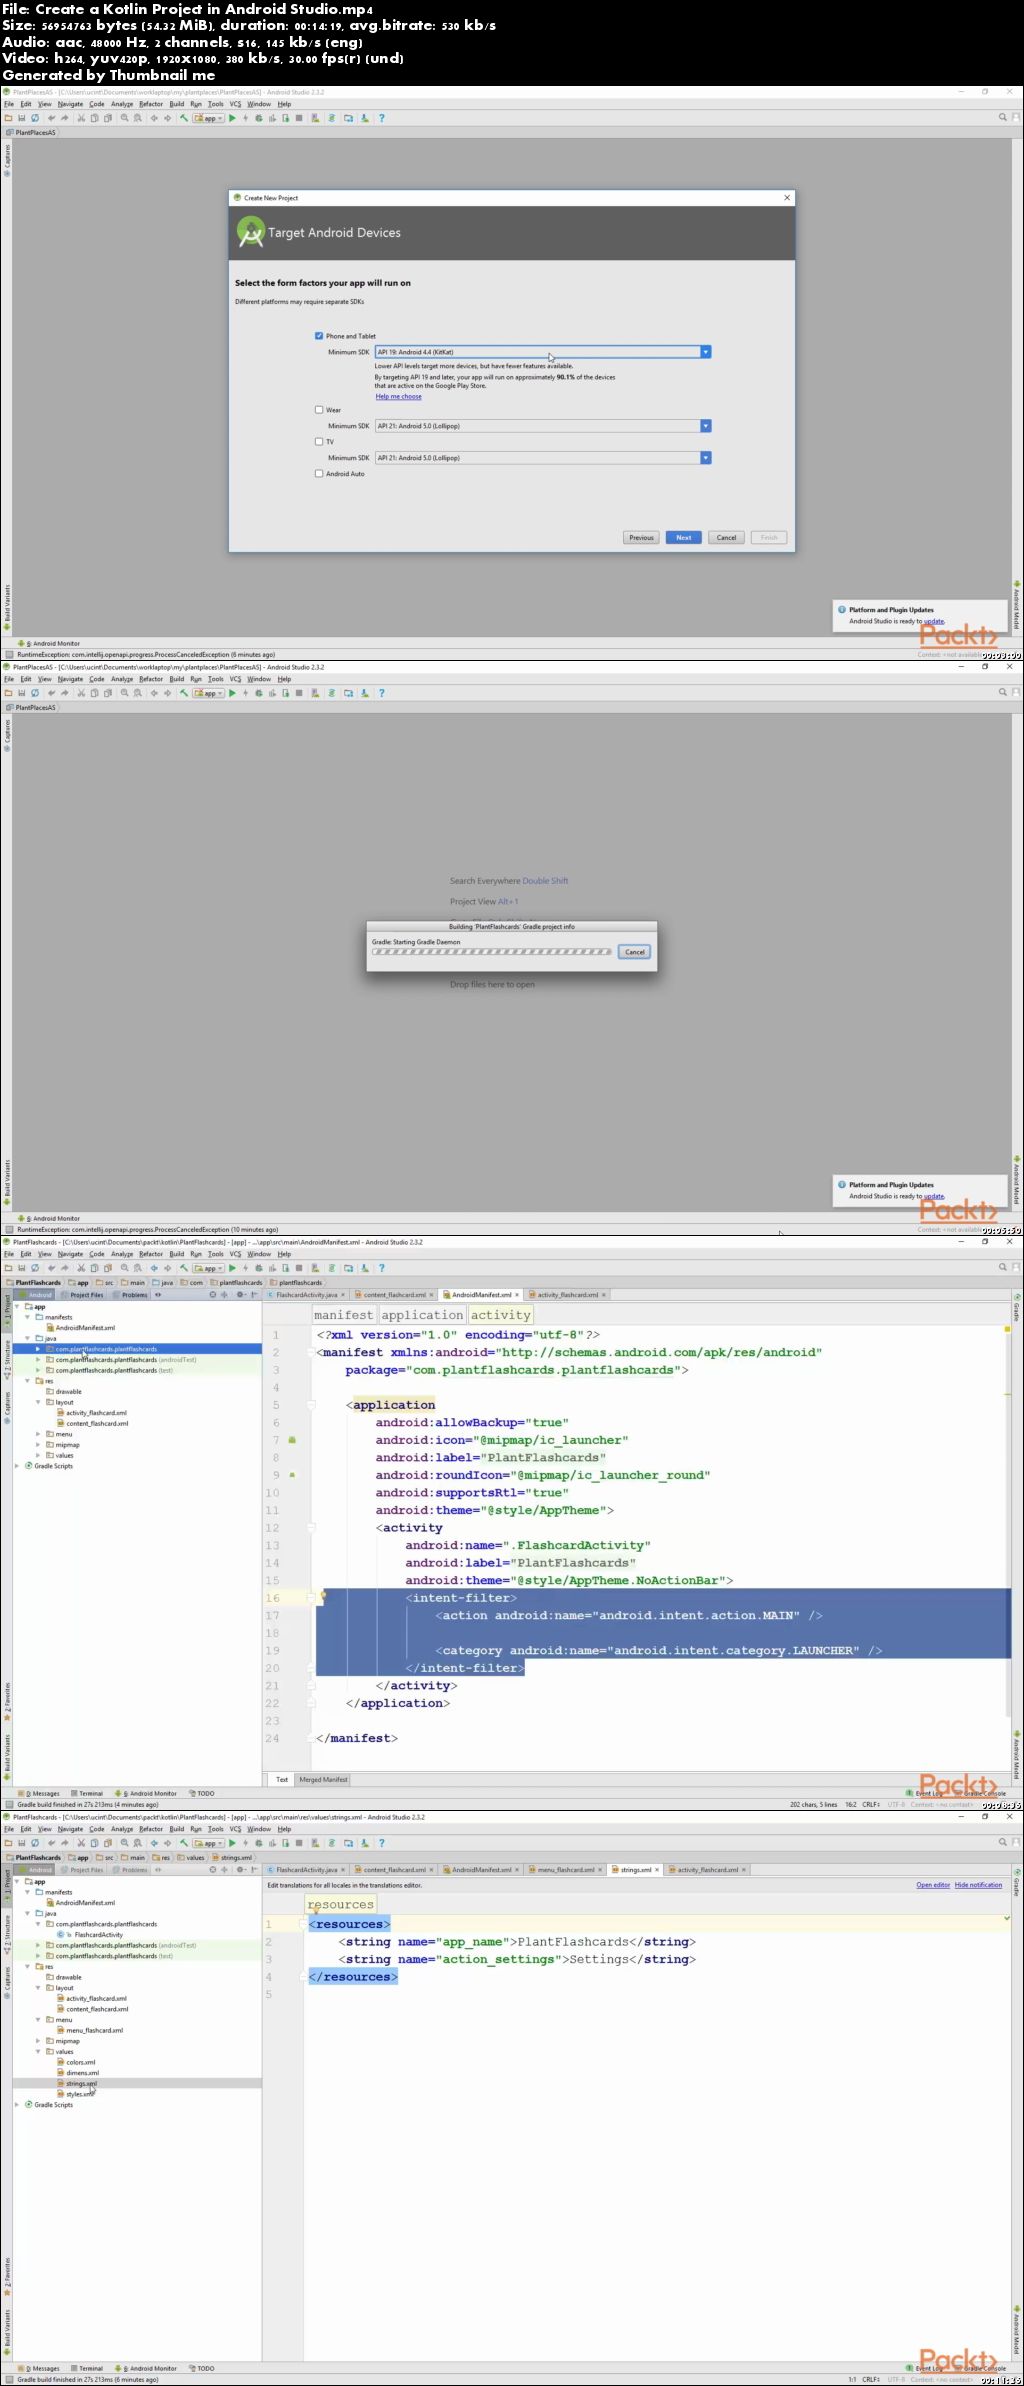The image size is (1024, 2386).
Task: Click Stop square icon in AndroidManifest.xml window
Action: tap(298, 1268)
